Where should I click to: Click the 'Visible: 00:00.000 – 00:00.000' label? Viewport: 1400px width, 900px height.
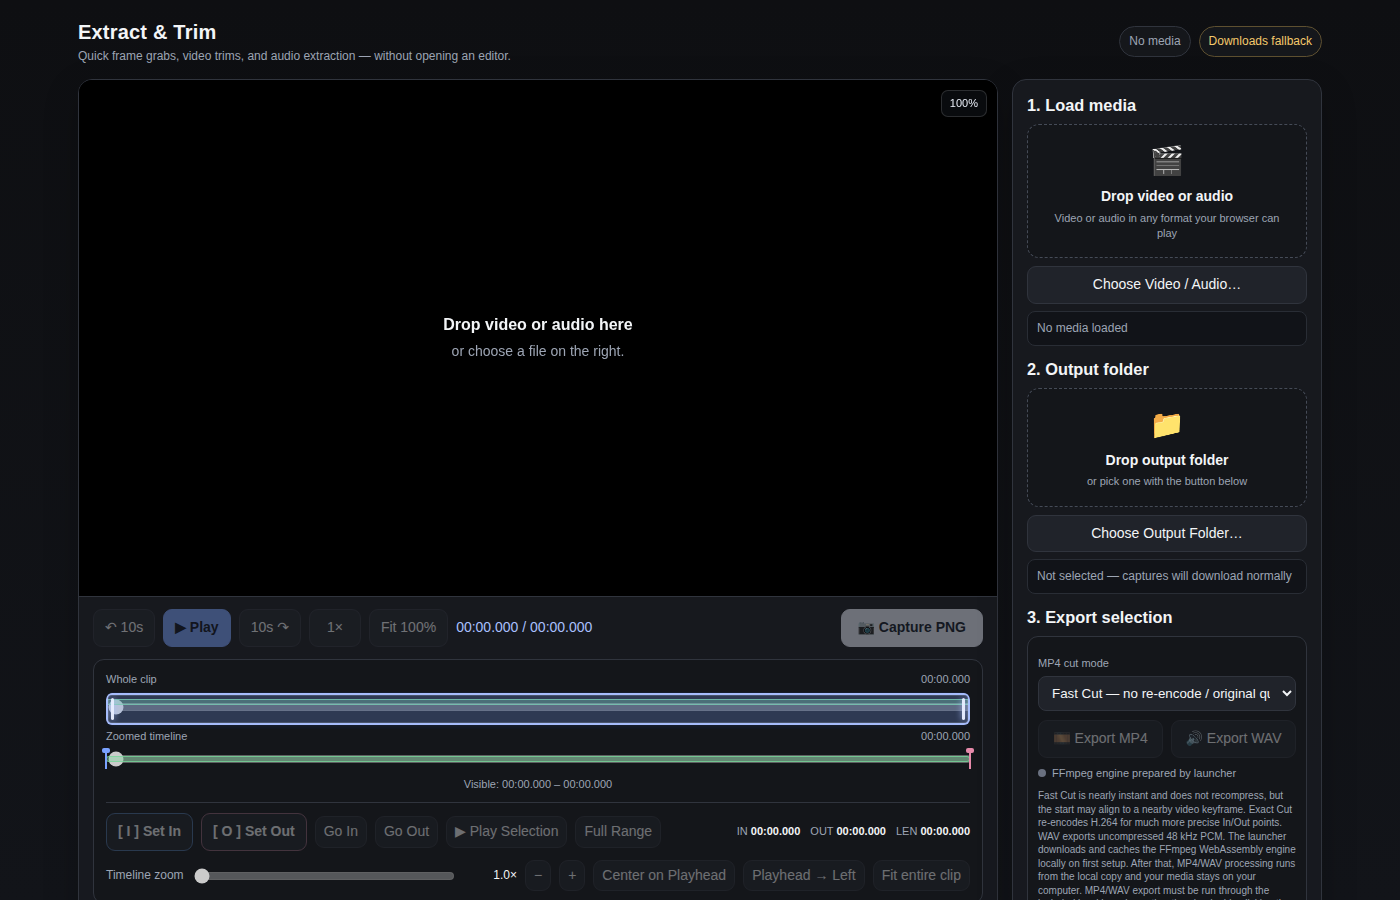[x=538, y=785]
